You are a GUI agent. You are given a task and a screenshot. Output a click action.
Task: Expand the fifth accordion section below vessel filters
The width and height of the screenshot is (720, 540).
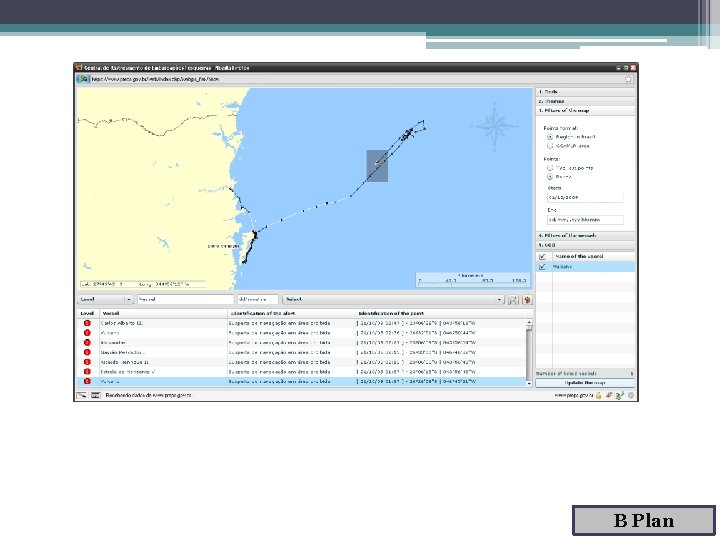coord(585,245)
